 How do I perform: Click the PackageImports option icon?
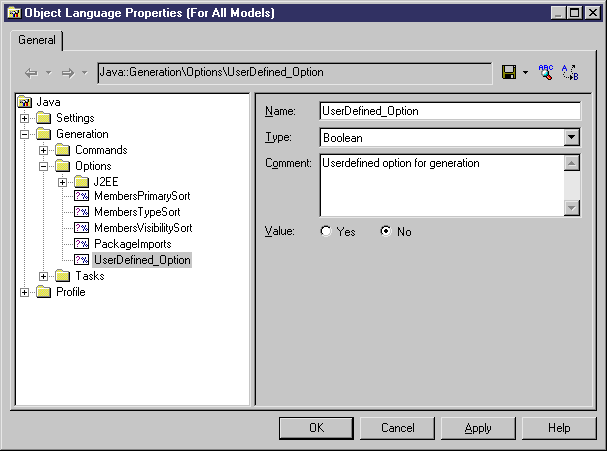[x=81, y=244]
